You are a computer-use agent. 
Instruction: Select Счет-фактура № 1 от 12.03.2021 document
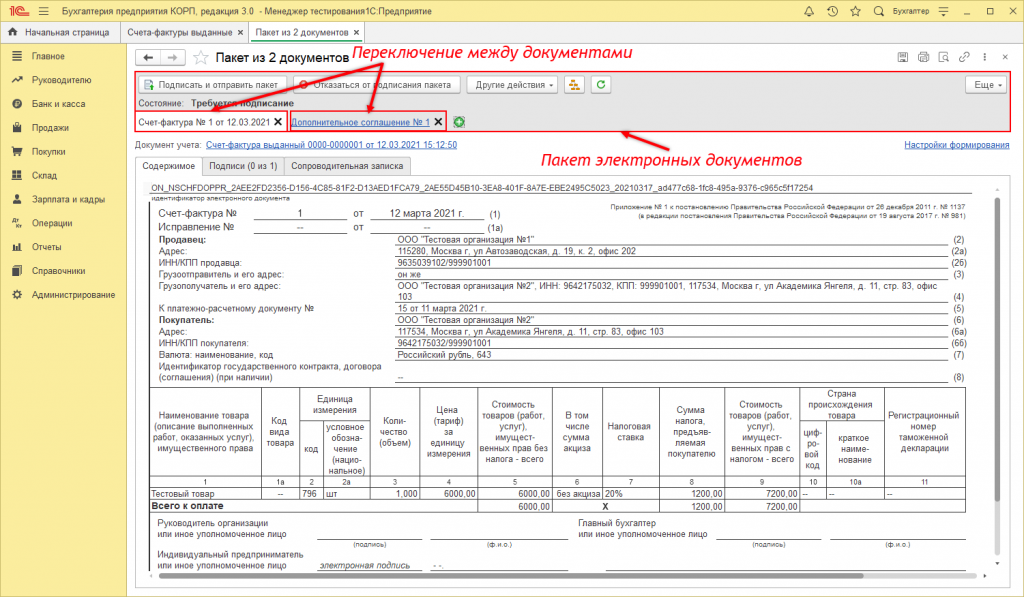pos(204,122)
